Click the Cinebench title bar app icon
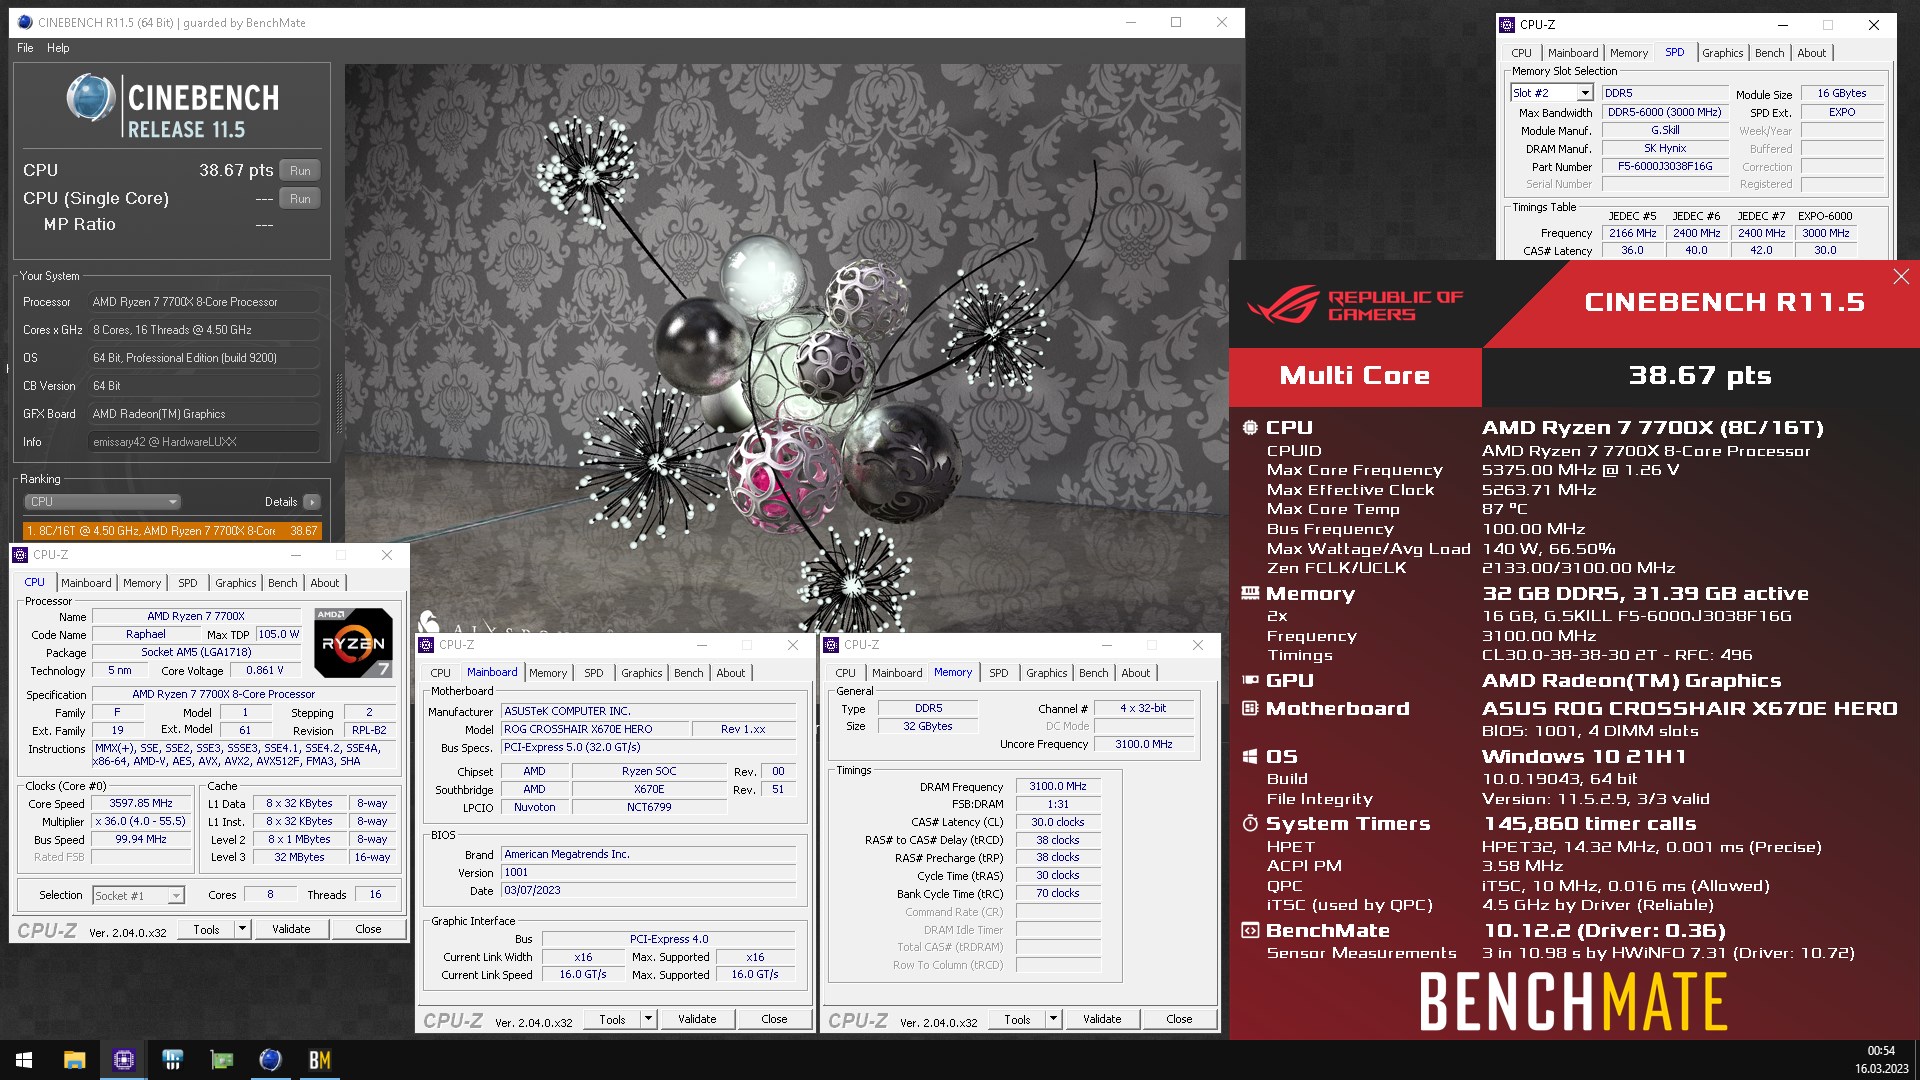This screenshot has width=1920, height=1080. 25,22
